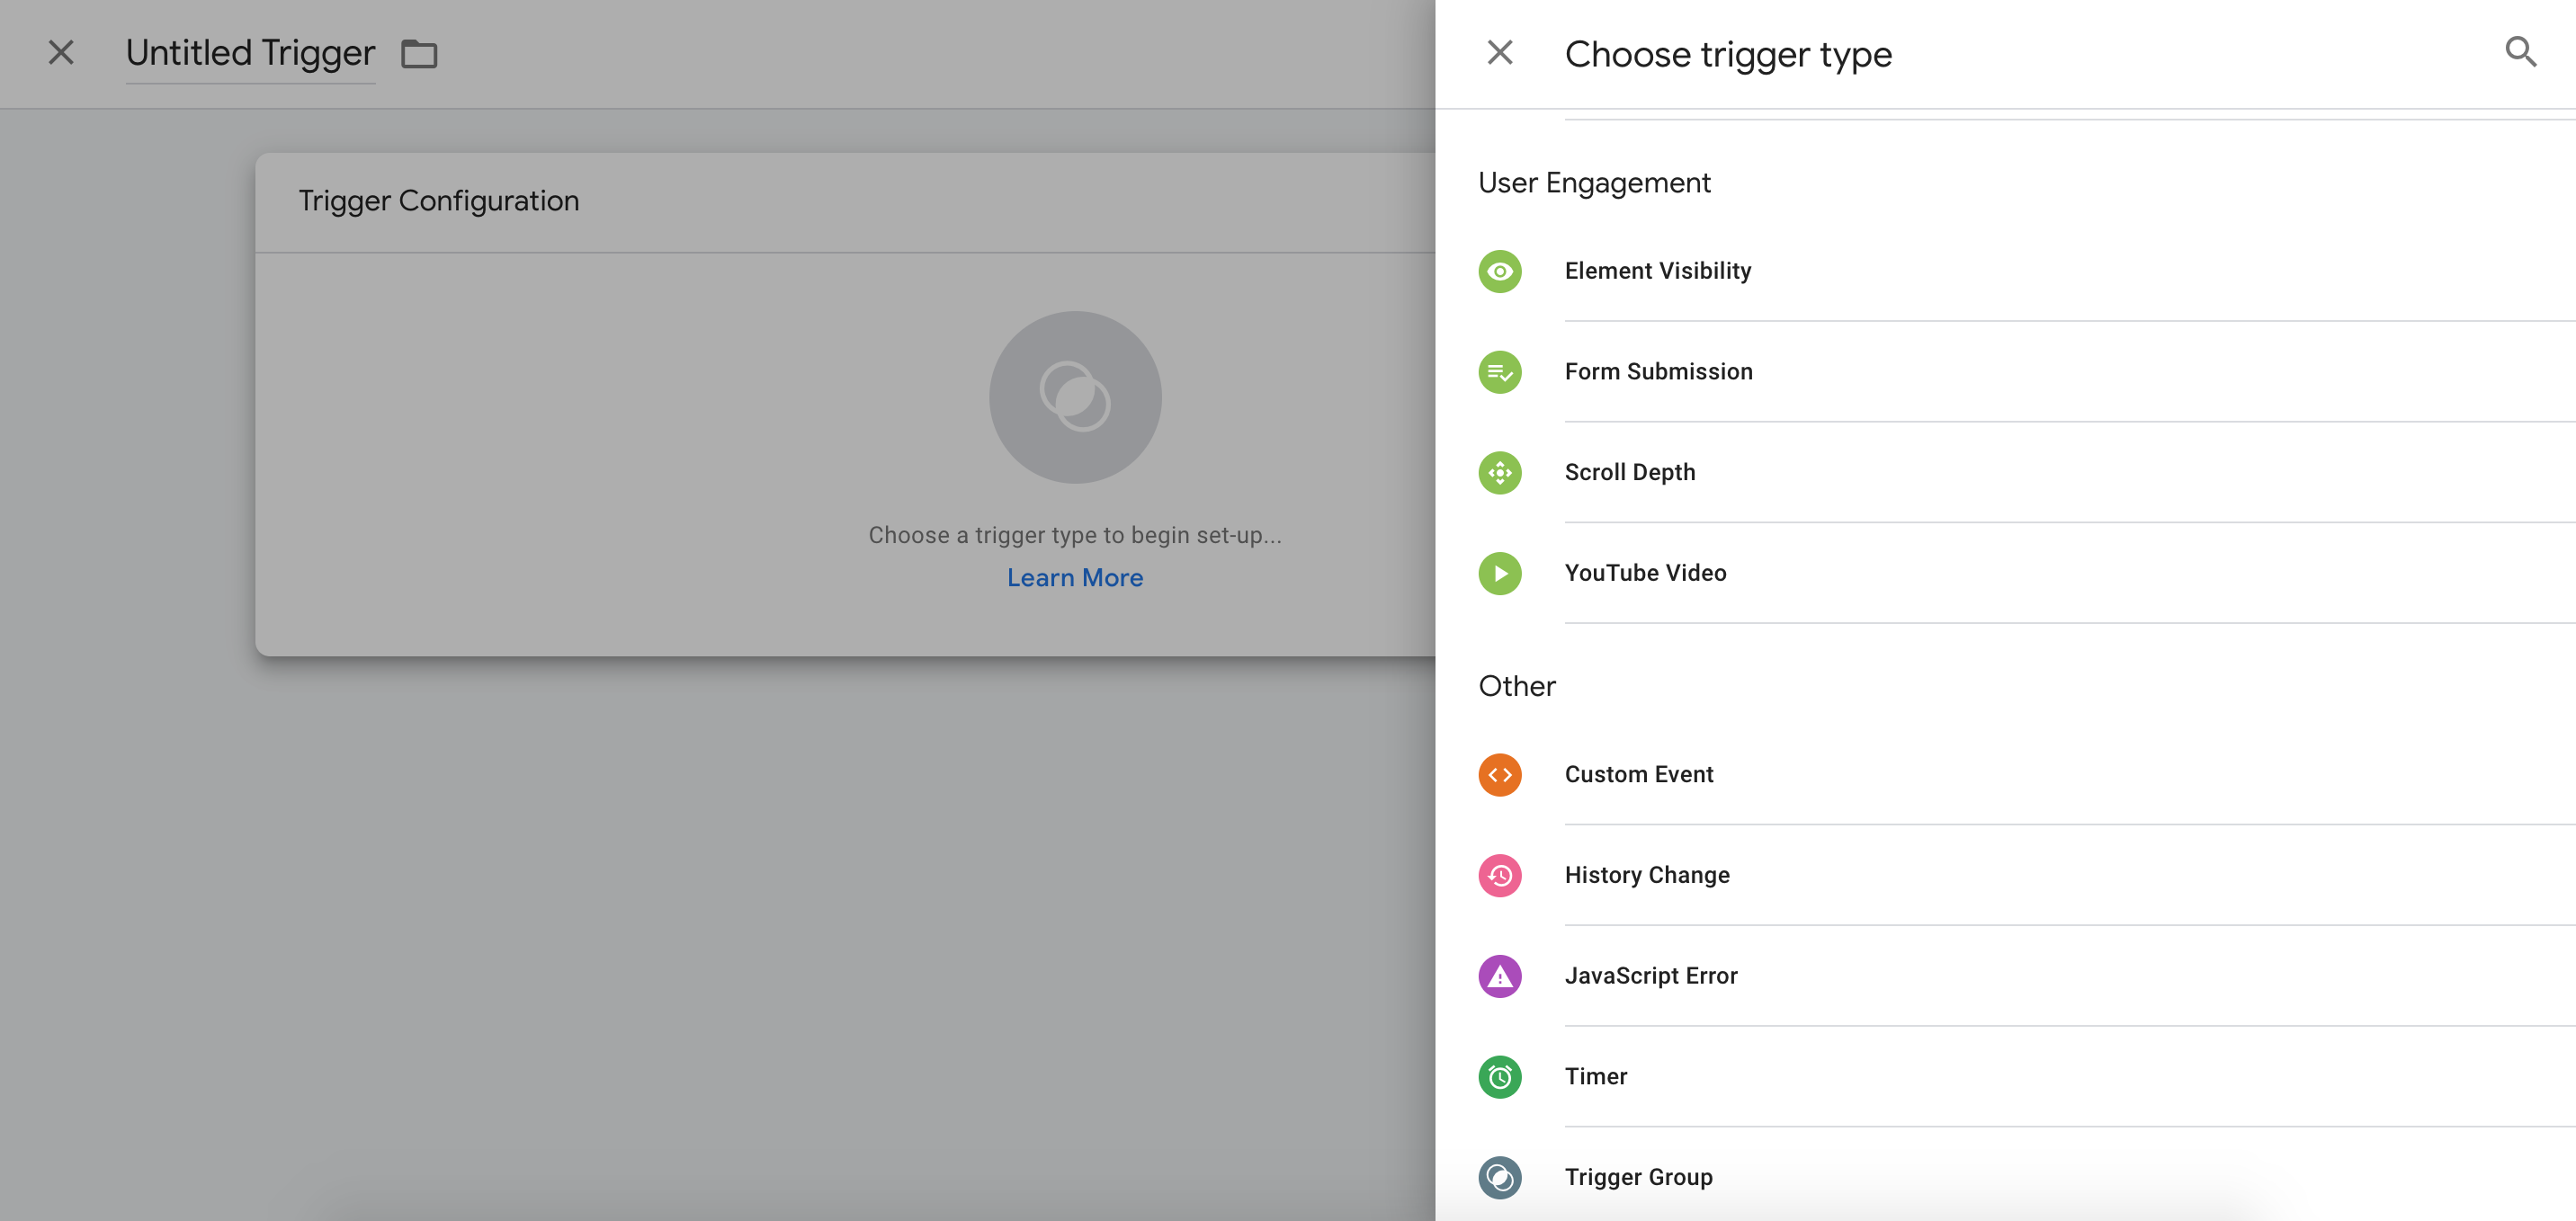
Task: Click "Choose a trigger type to begin set-up..." text
Action: (1075, 536)
